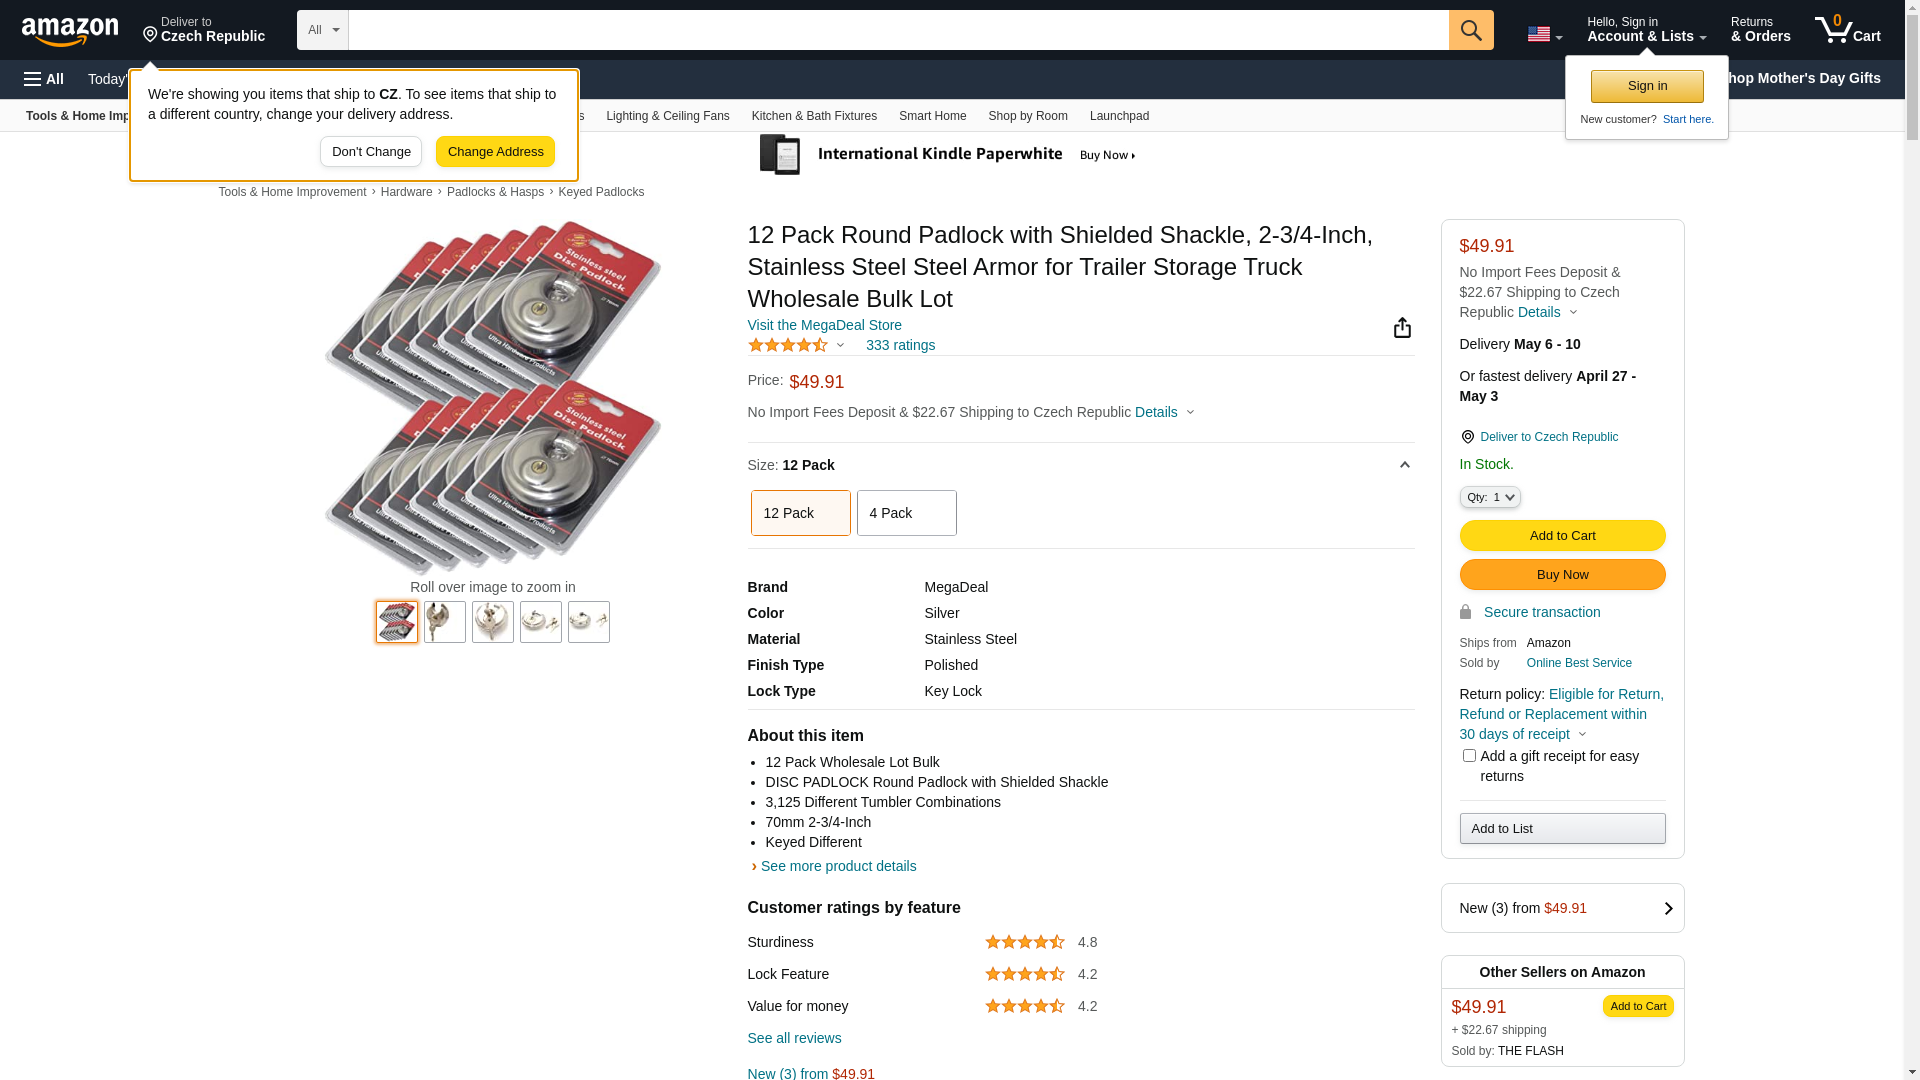1920x1080 pixels.
Task: Open Visit the MegaDeal Store link
Action: pyautogui.click(x=824, y=325)
